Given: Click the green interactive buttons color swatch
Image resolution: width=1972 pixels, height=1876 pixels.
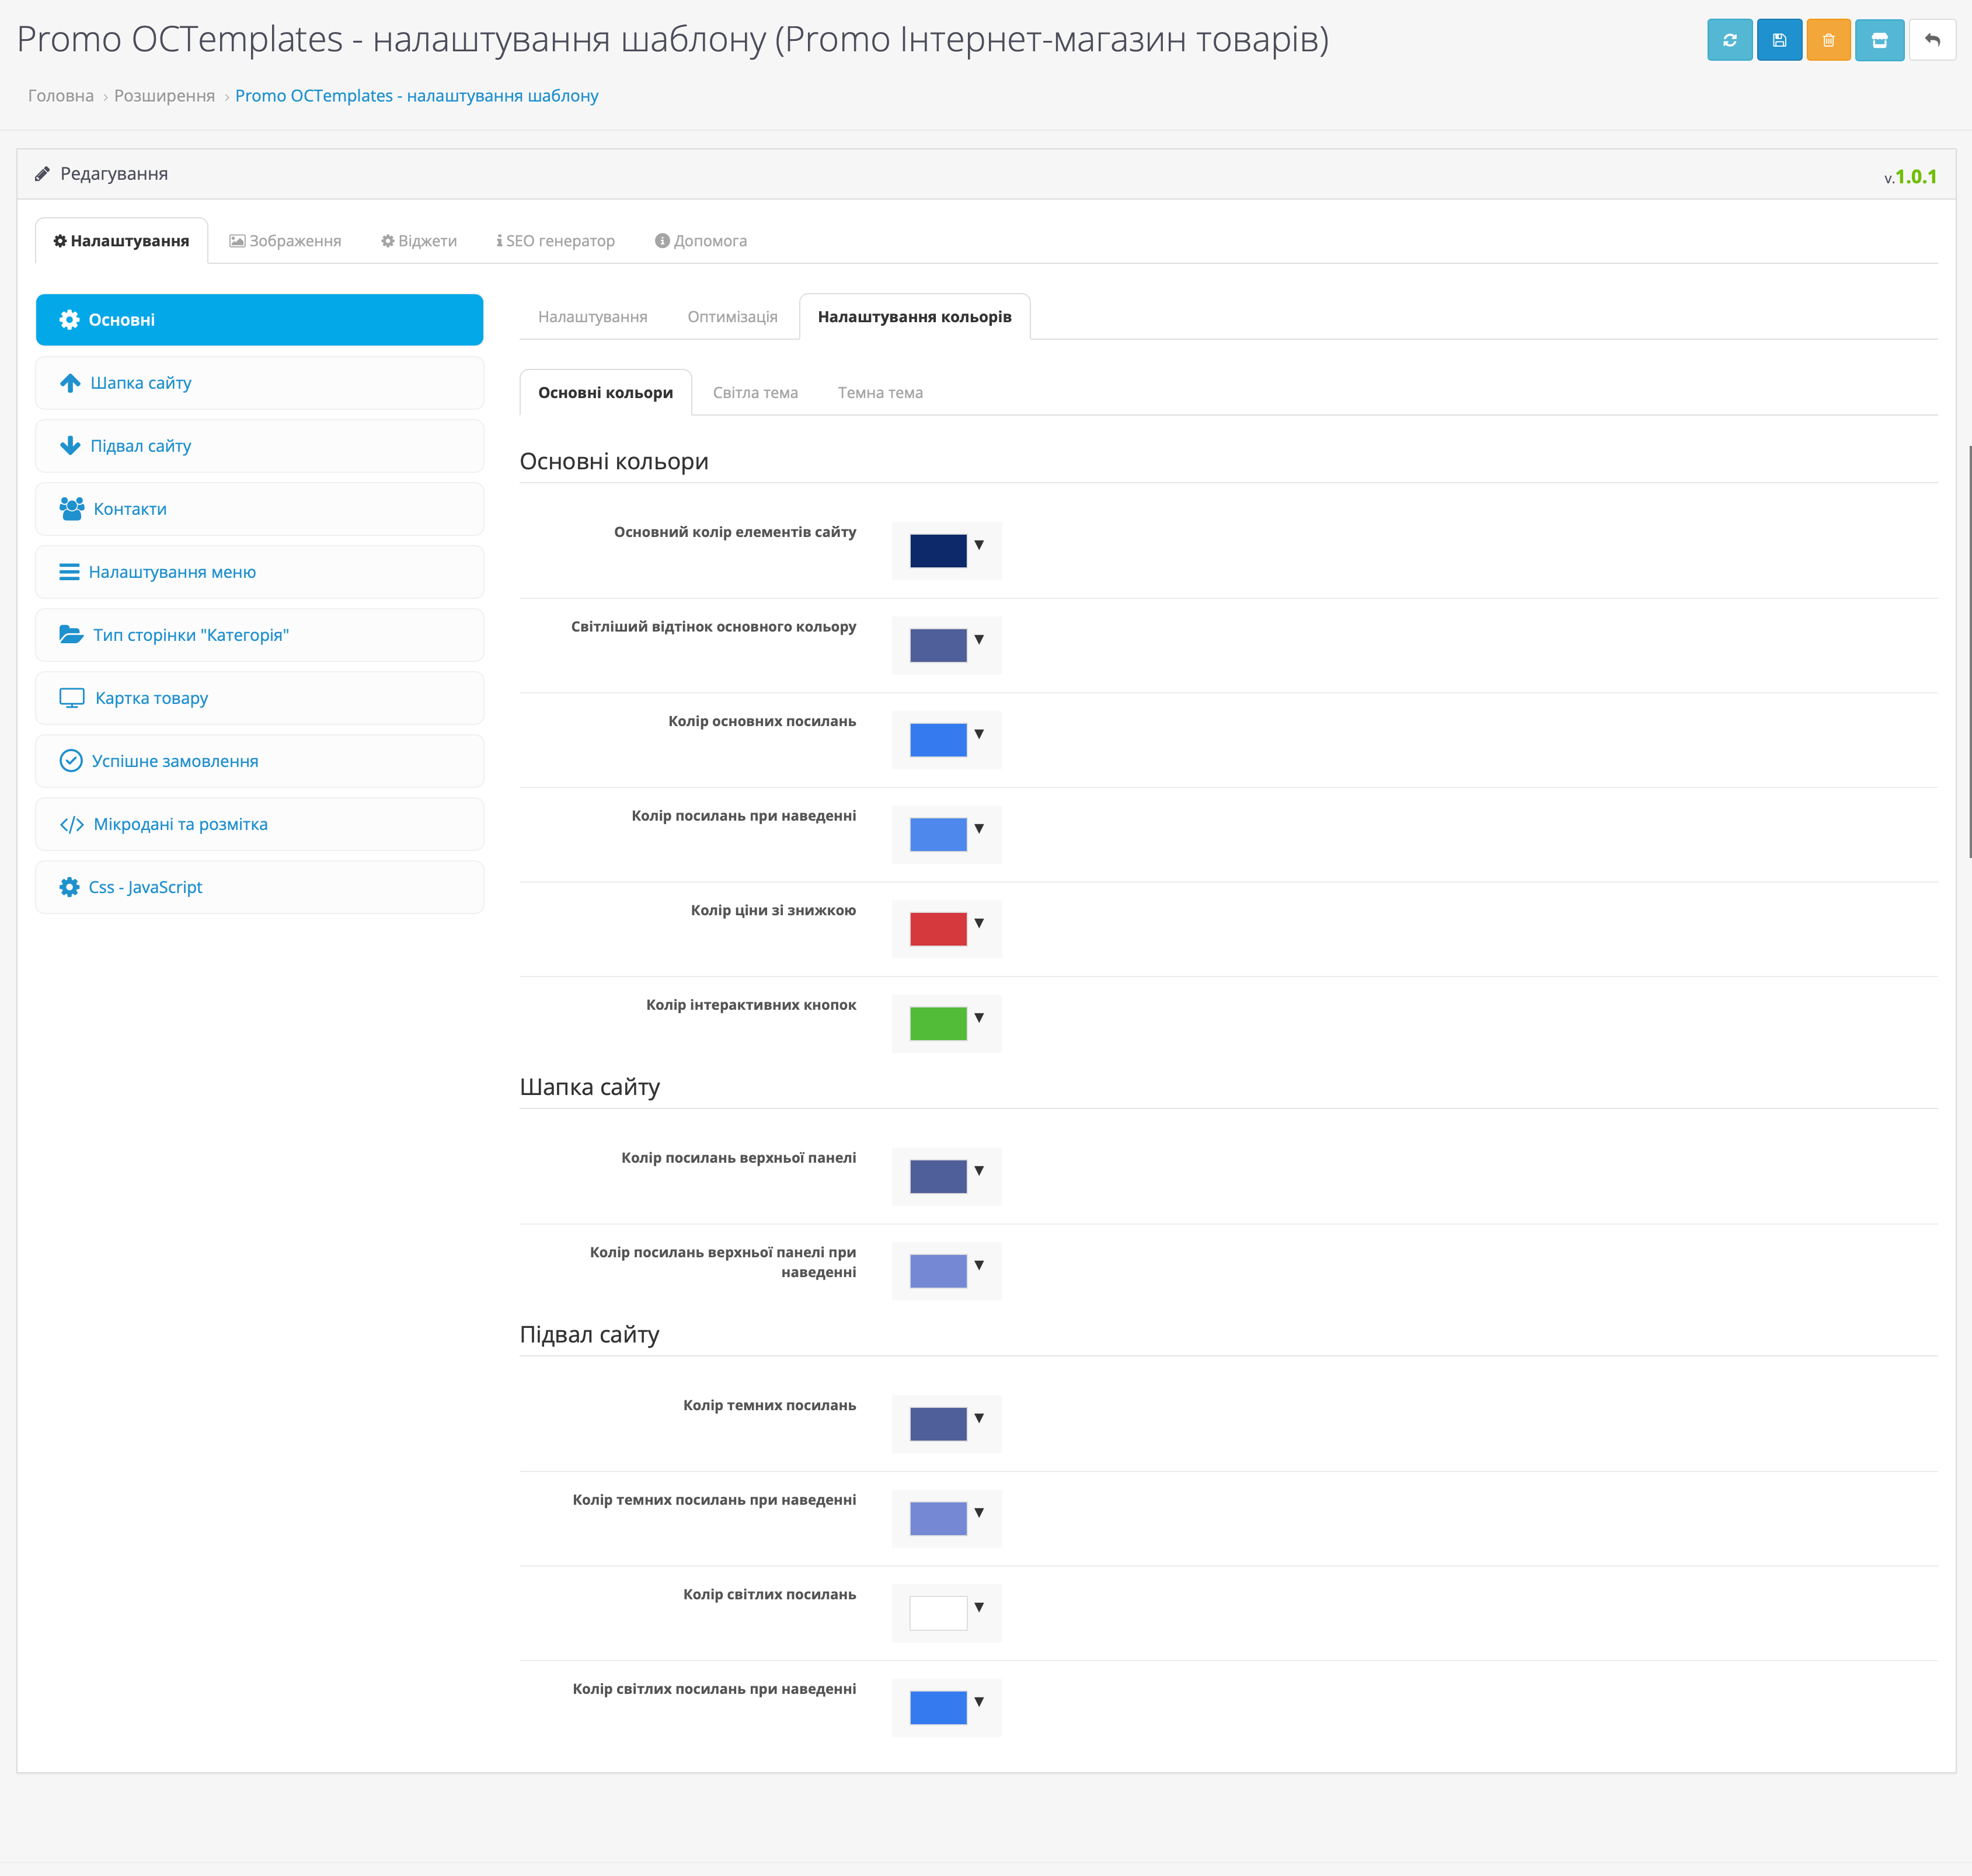Looking at the screenshot, I should tap(937, 1024).
